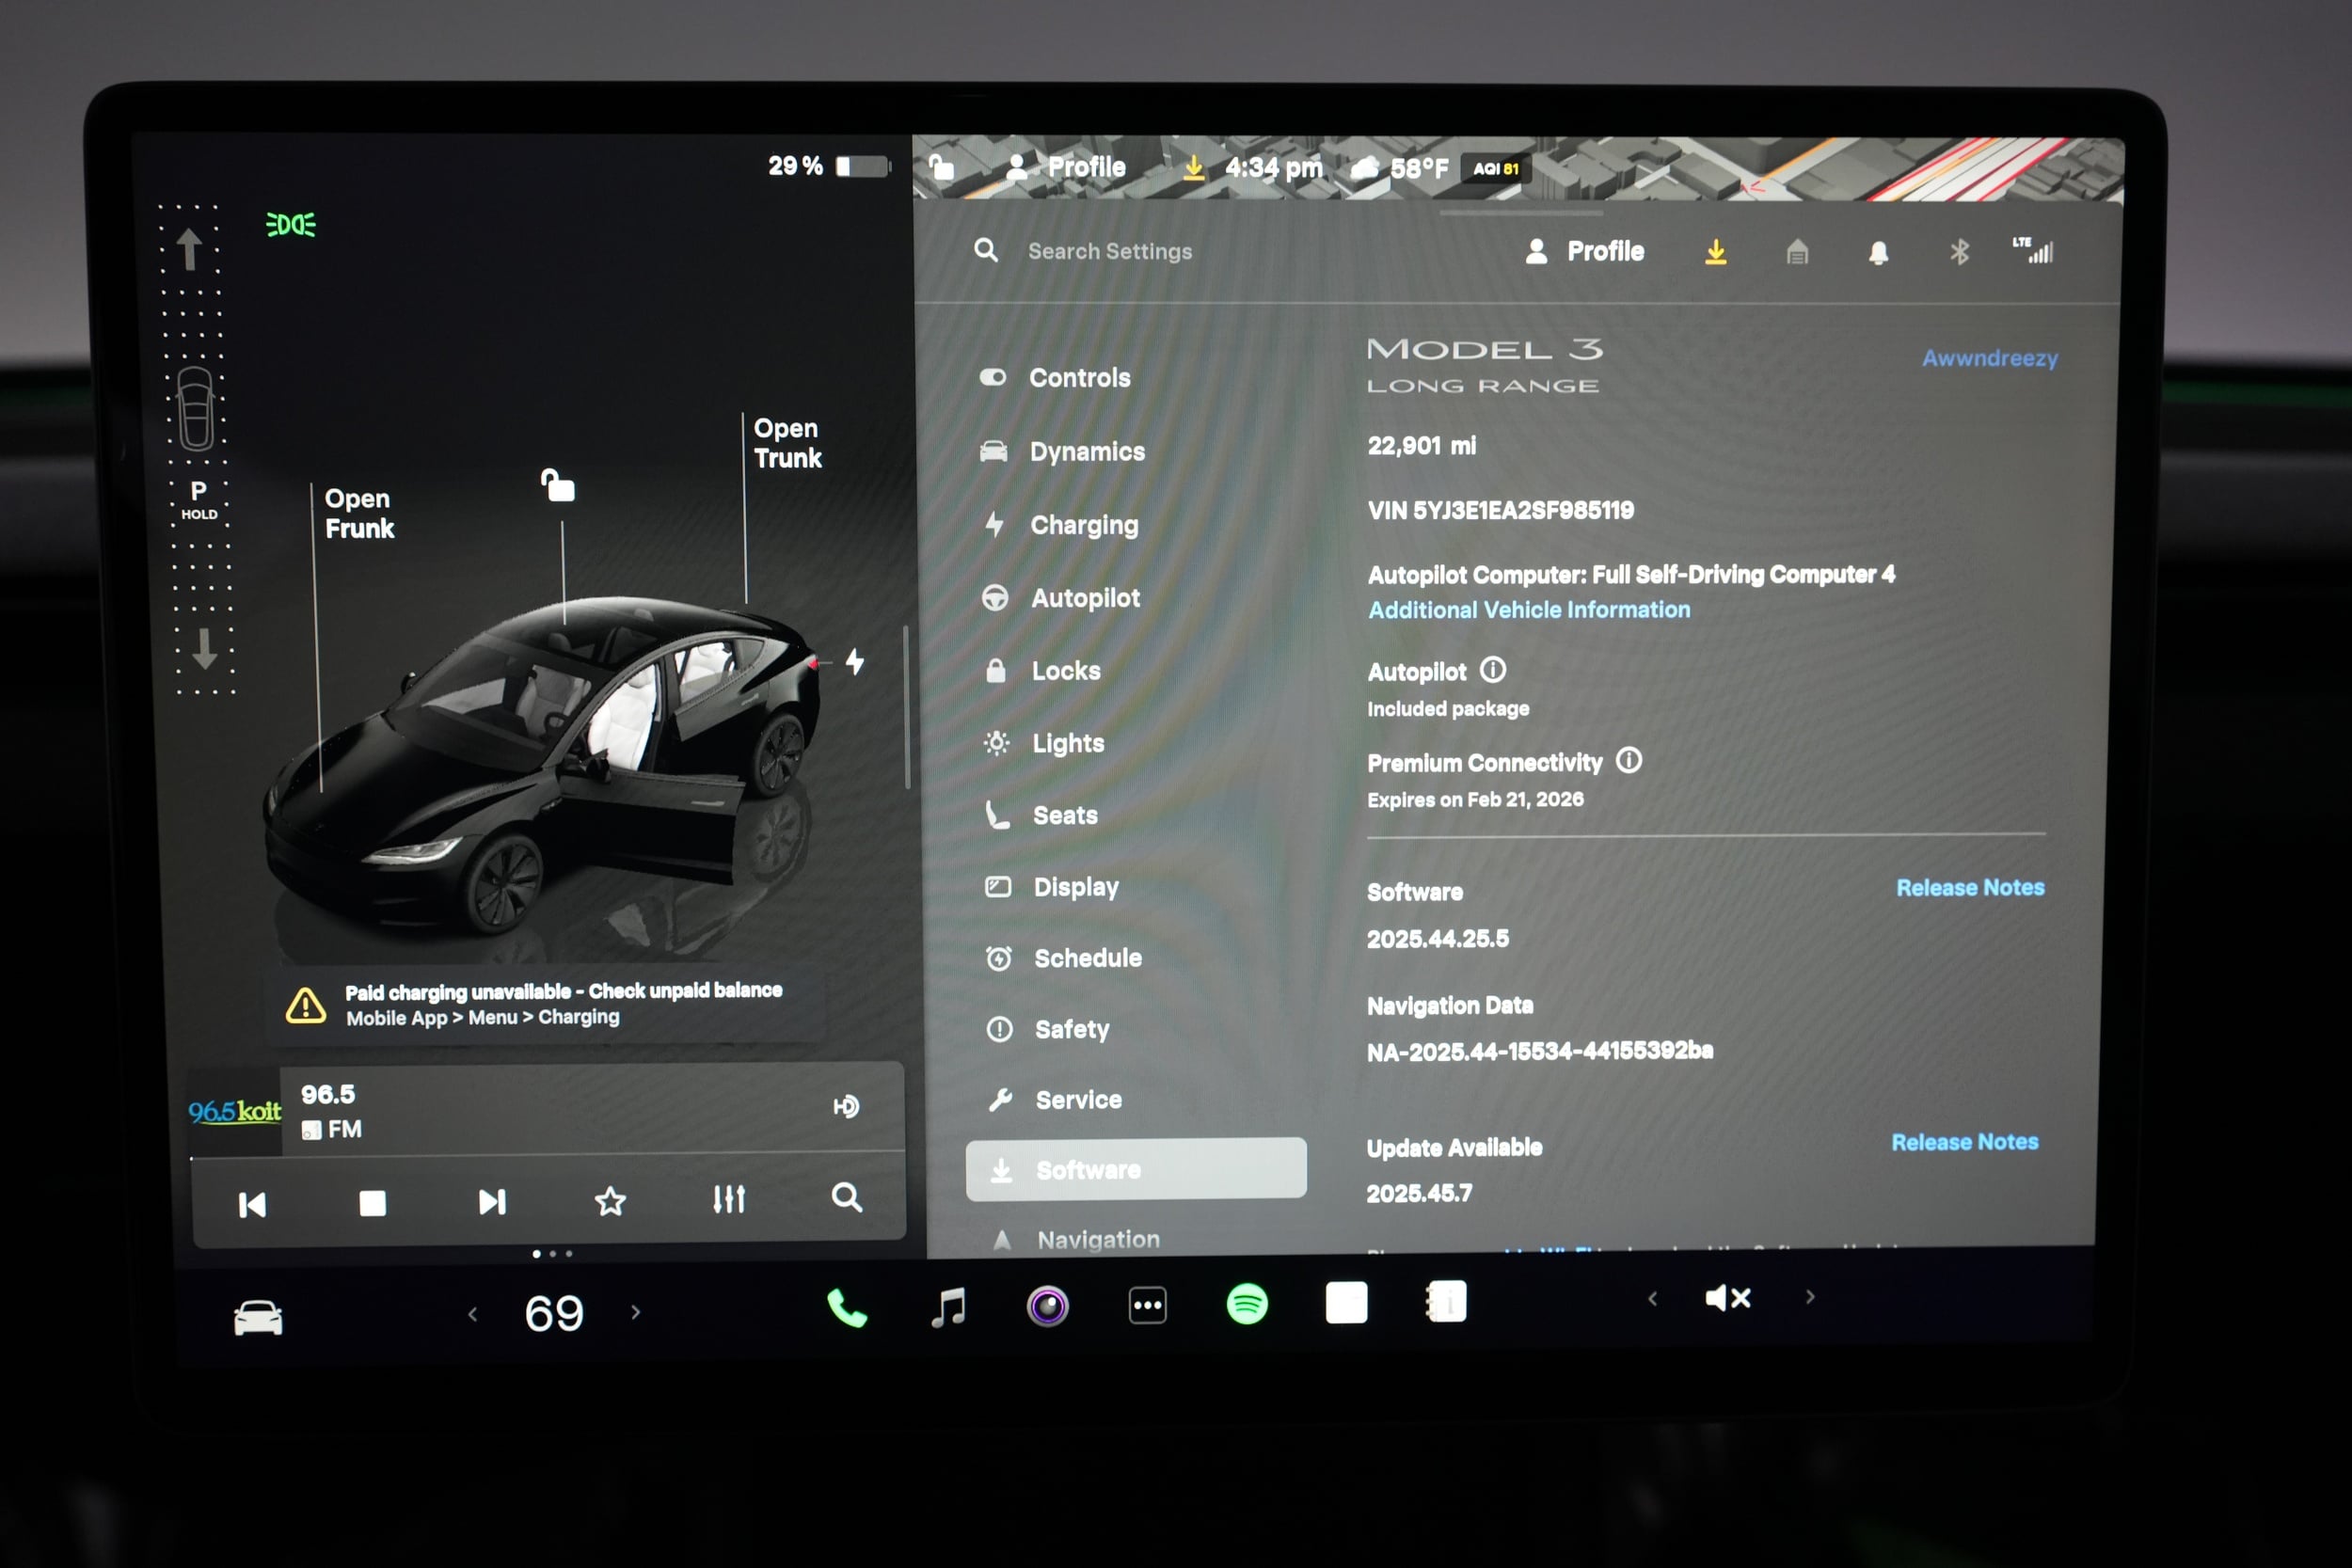The height and width of the screenshot is (1568, 2352).
Task: Open Bluetooth settings from the status bar
Action: click(1959, 252)
